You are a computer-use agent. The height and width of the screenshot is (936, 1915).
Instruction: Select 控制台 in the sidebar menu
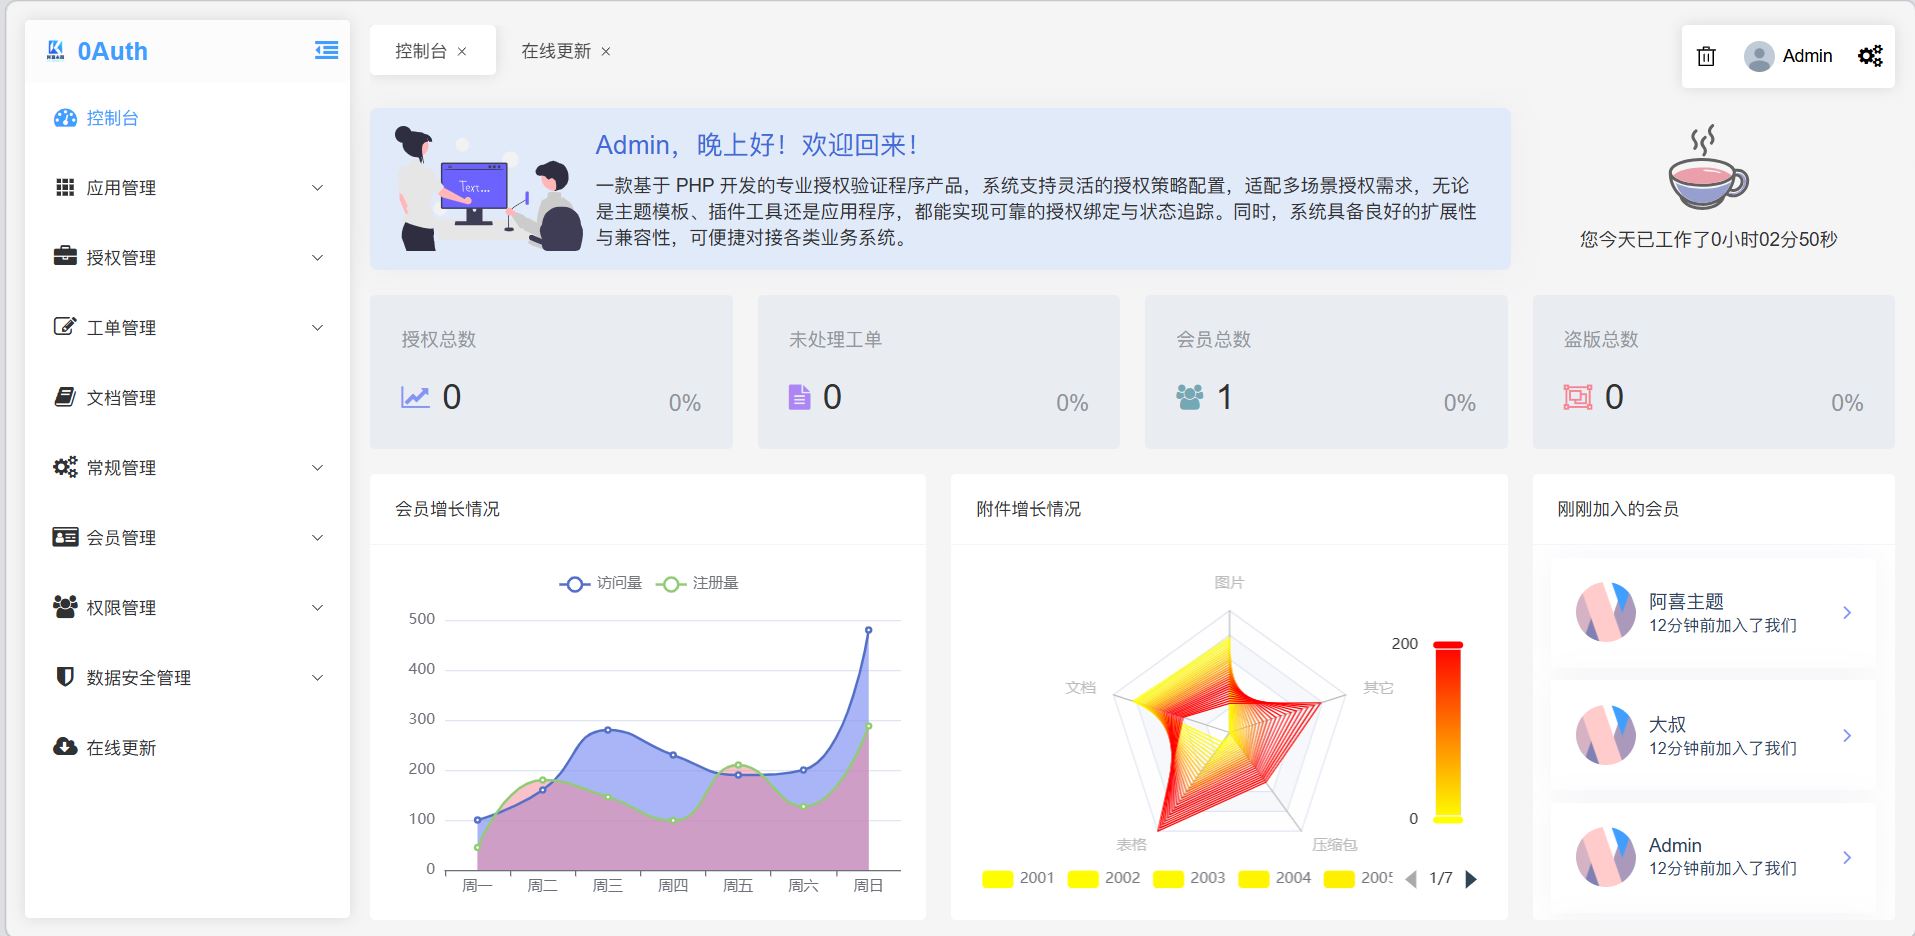(187, 118)
